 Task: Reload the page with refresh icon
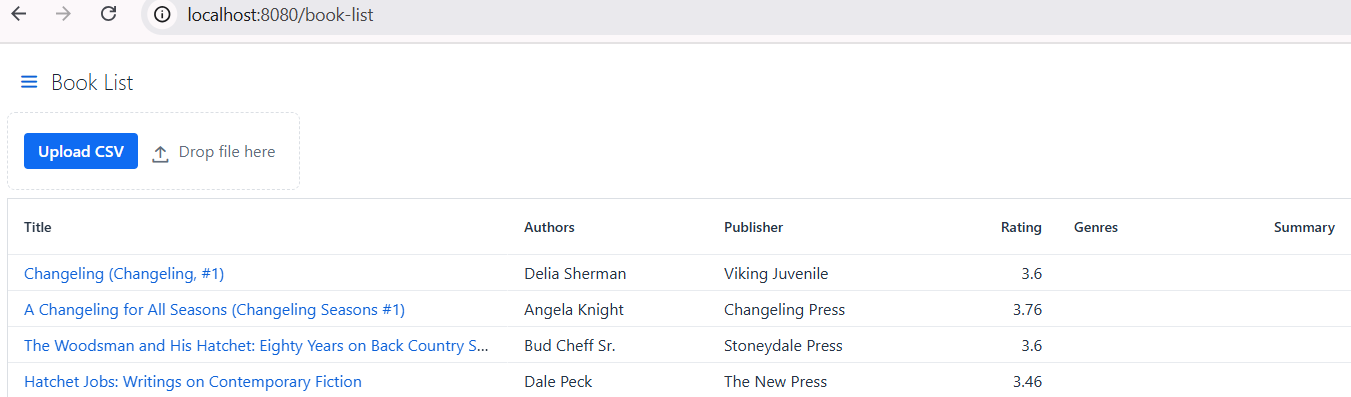click(x=109, y=15)
